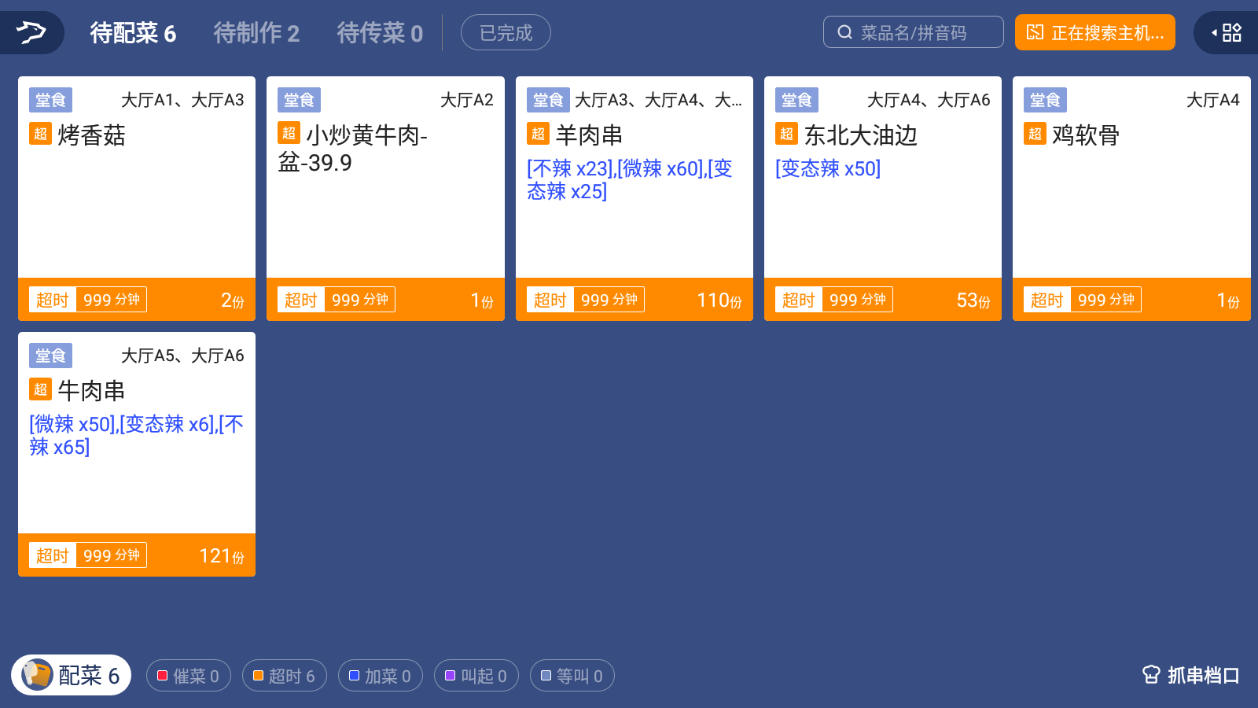Click the 配菜 avatar icon

37,675
